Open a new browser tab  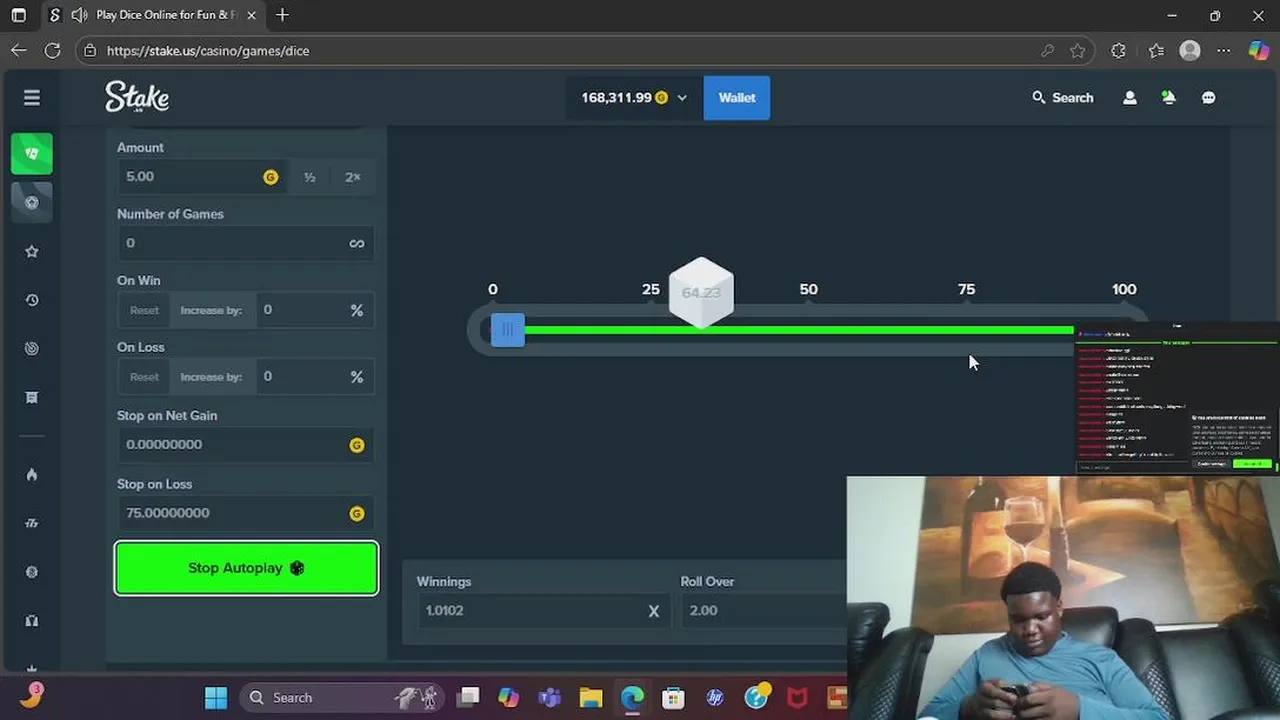coord(282,15)
